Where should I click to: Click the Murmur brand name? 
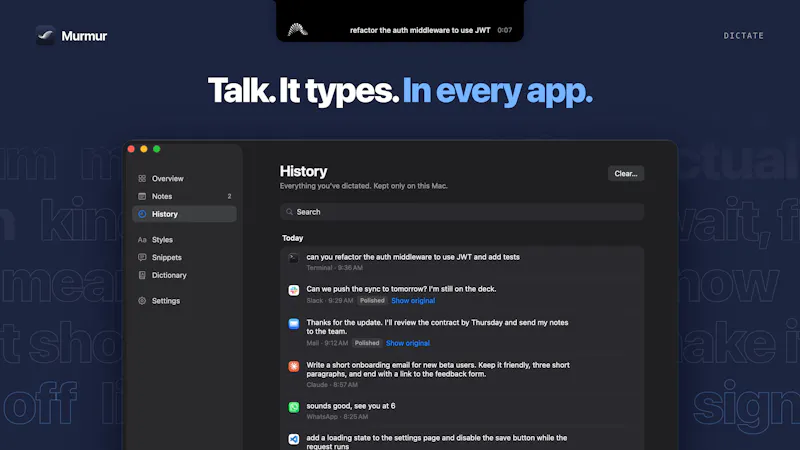pyautogui.click(x=84, y=36)
